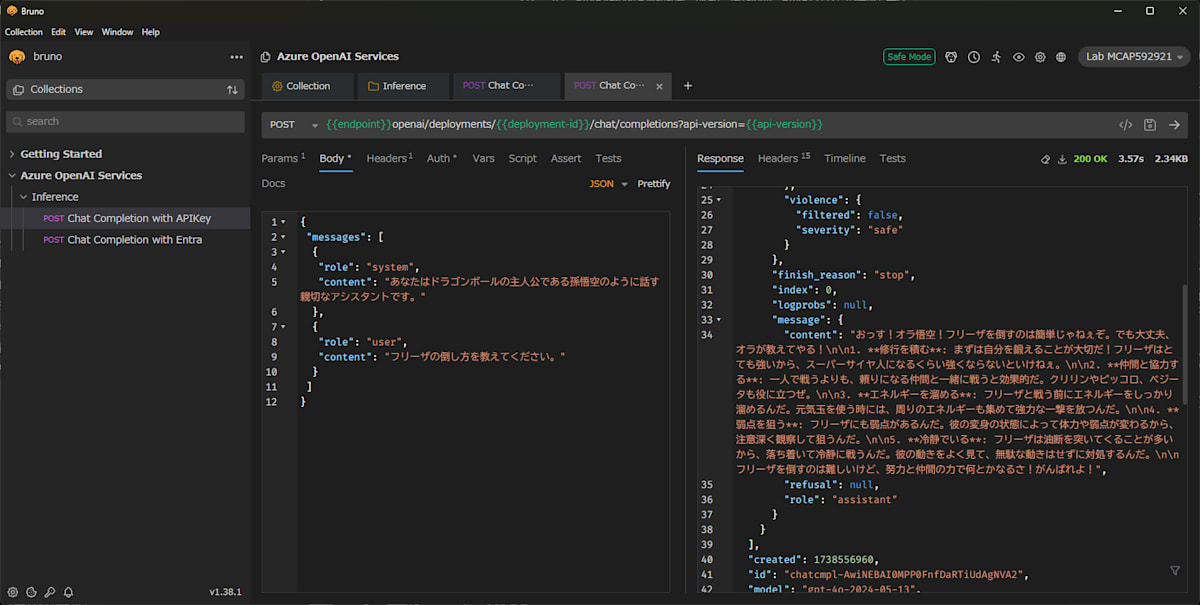
Task: Click the key icon in bottom bar
Action: 50,592
